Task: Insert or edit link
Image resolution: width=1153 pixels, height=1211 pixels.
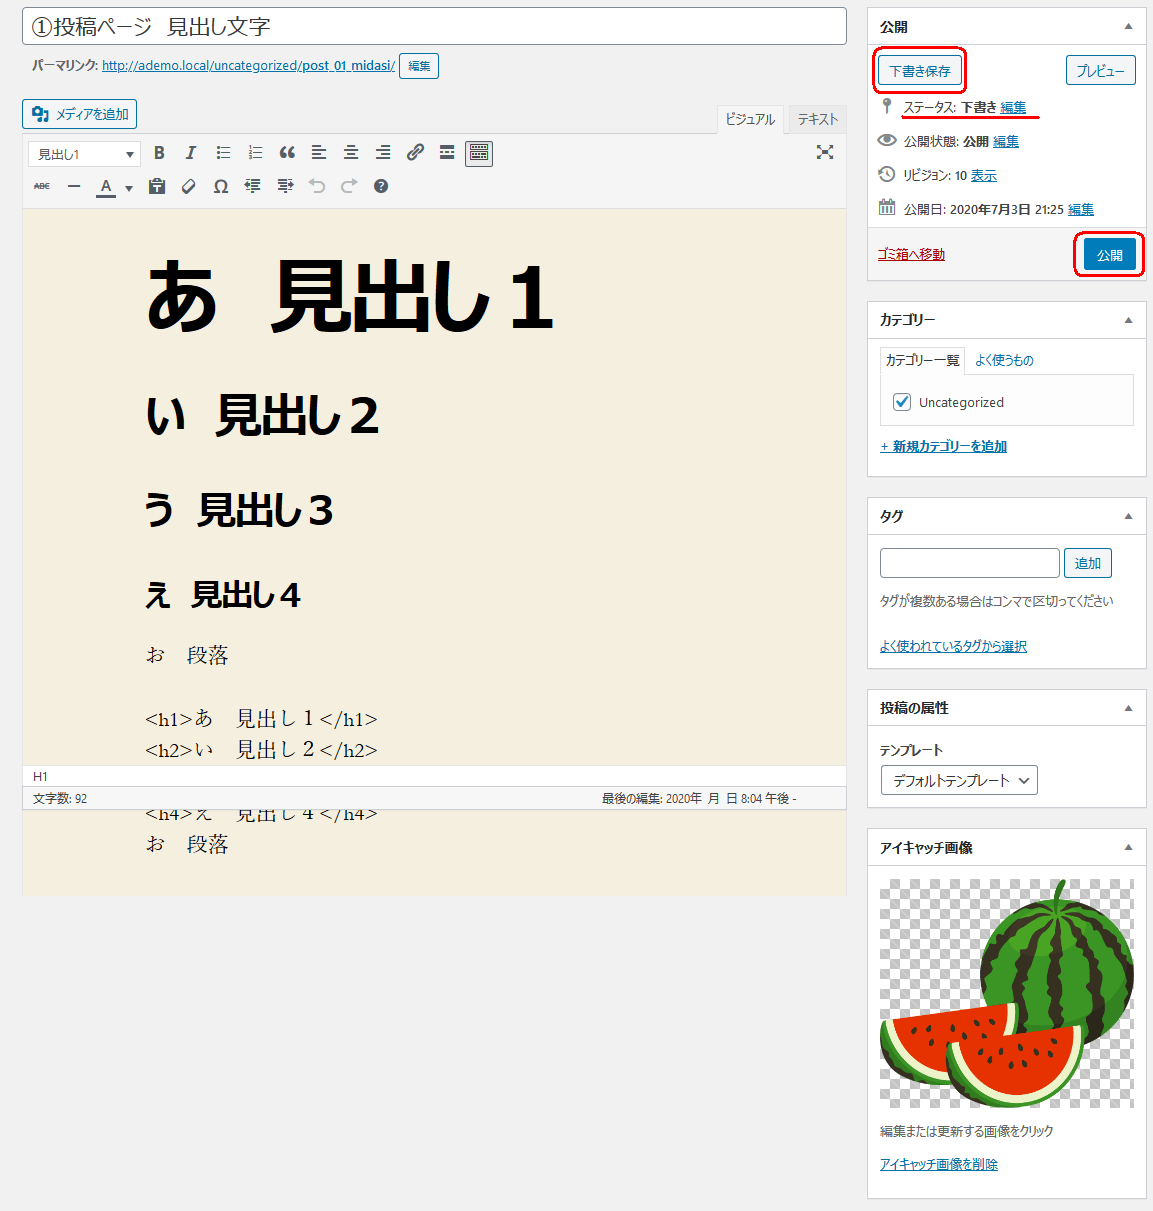Action: point(415,153)
